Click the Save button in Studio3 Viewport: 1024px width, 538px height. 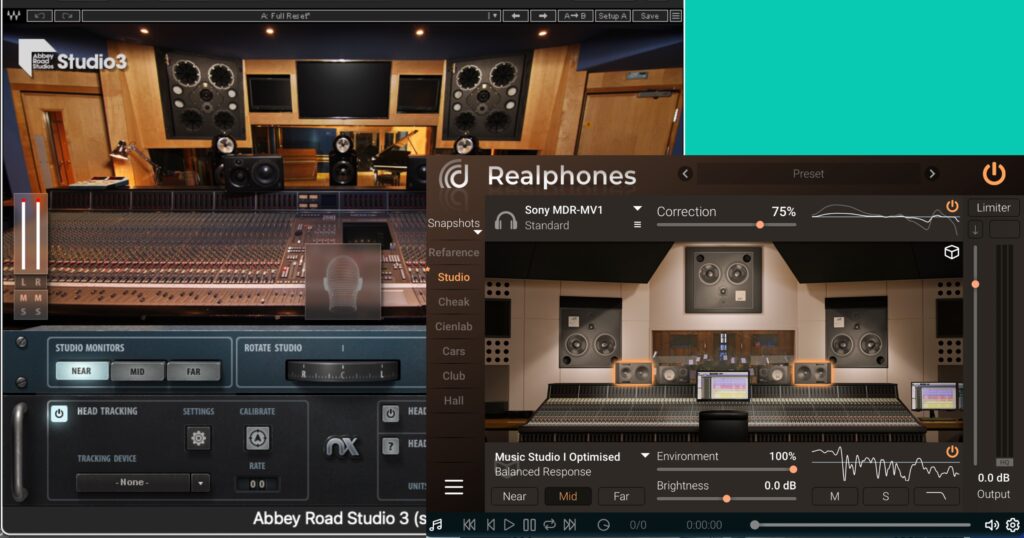coord(650,16)
